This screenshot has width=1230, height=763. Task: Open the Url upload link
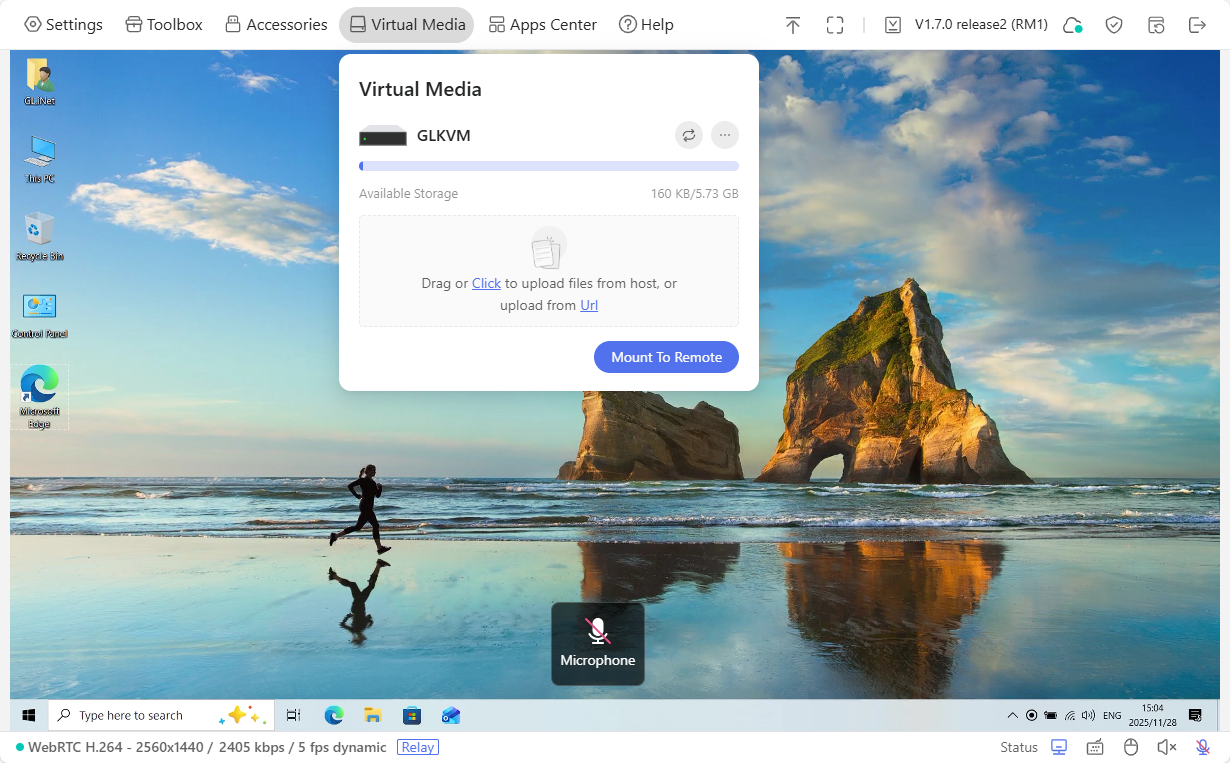[588, 305]
